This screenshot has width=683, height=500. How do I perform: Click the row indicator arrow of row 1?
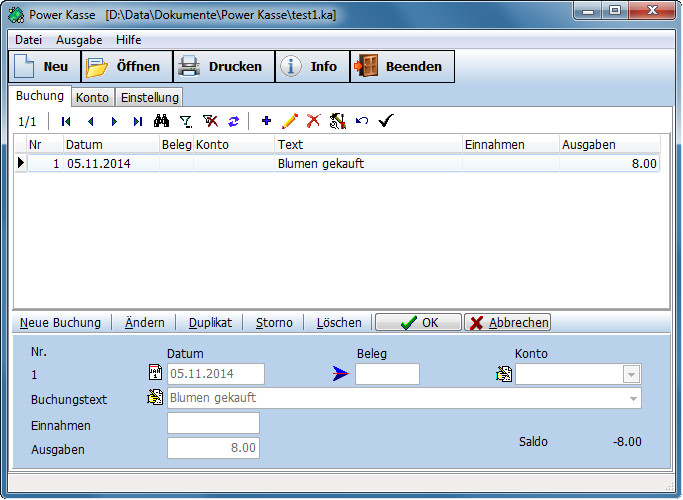click(20, 163)
